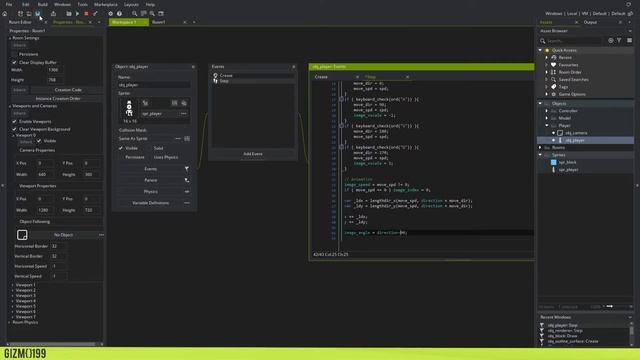Toggle obj_player Persistent checkbox
The image size is (640, 360).
pos(121,157)
